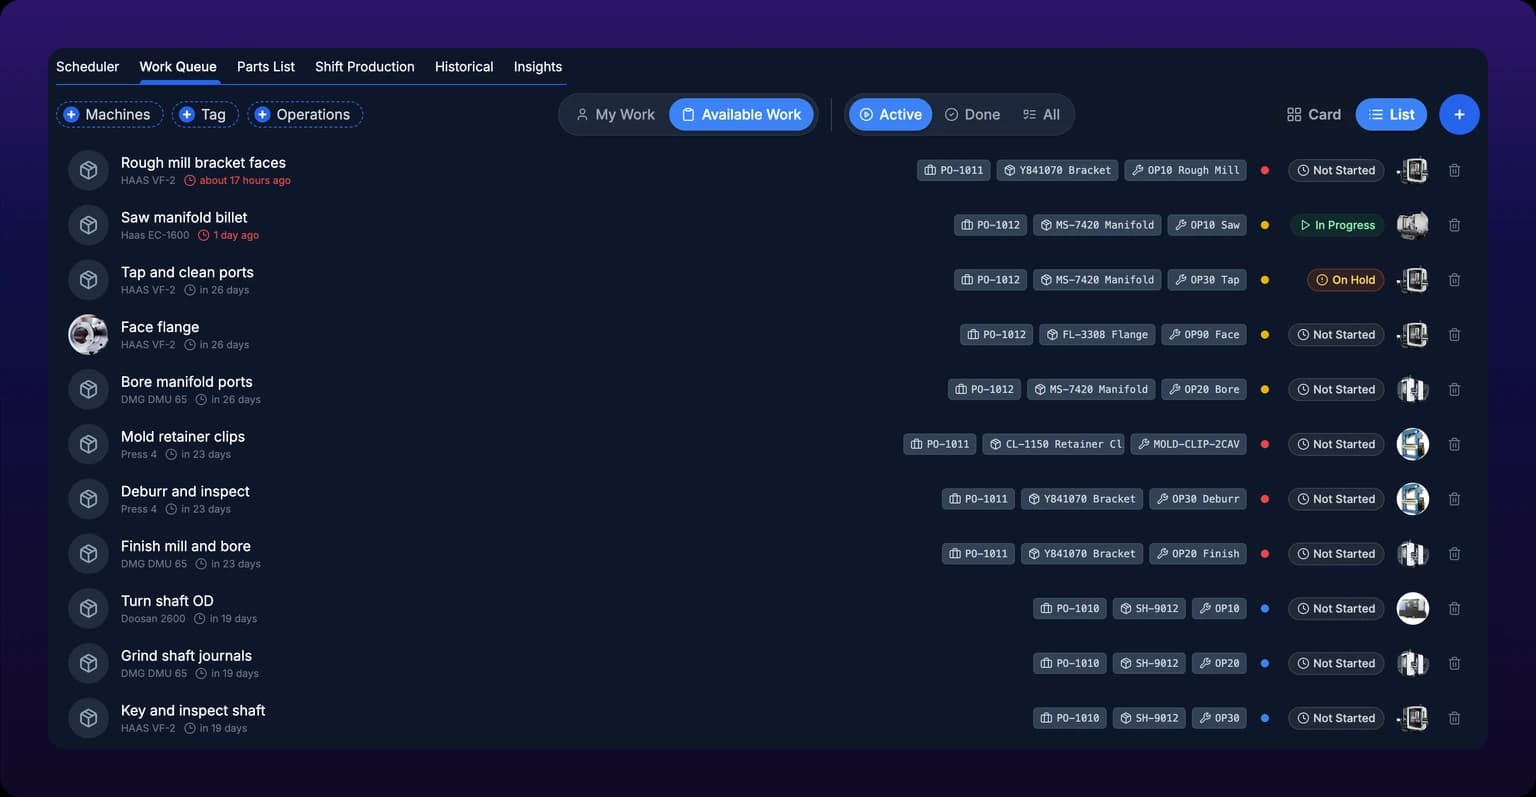Show All jobs filter
Viewport: 1536px width, 797px height.
1041,115
